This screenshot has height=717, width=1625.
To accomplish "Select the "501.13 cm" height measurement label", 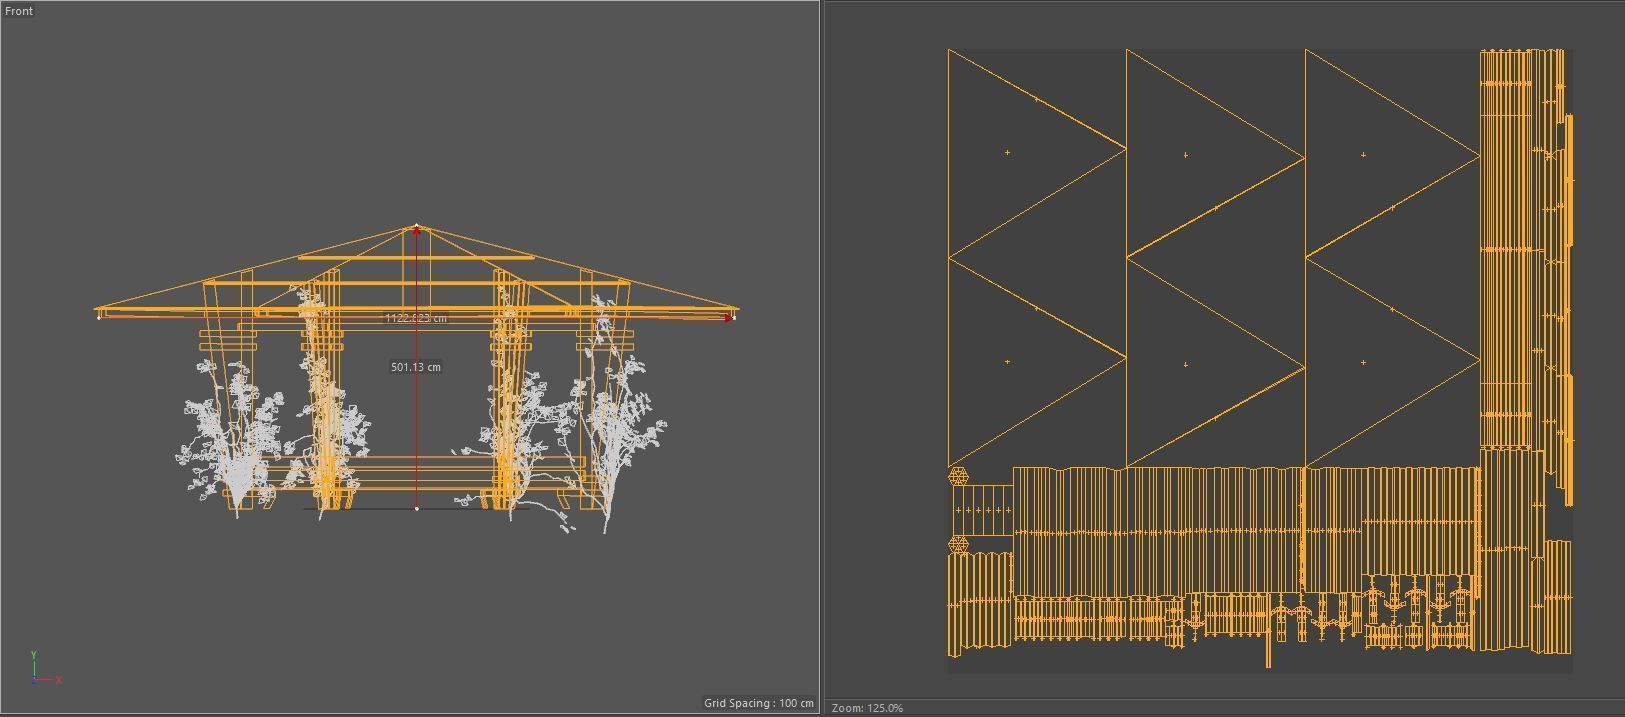I will [x=416, y=367].
